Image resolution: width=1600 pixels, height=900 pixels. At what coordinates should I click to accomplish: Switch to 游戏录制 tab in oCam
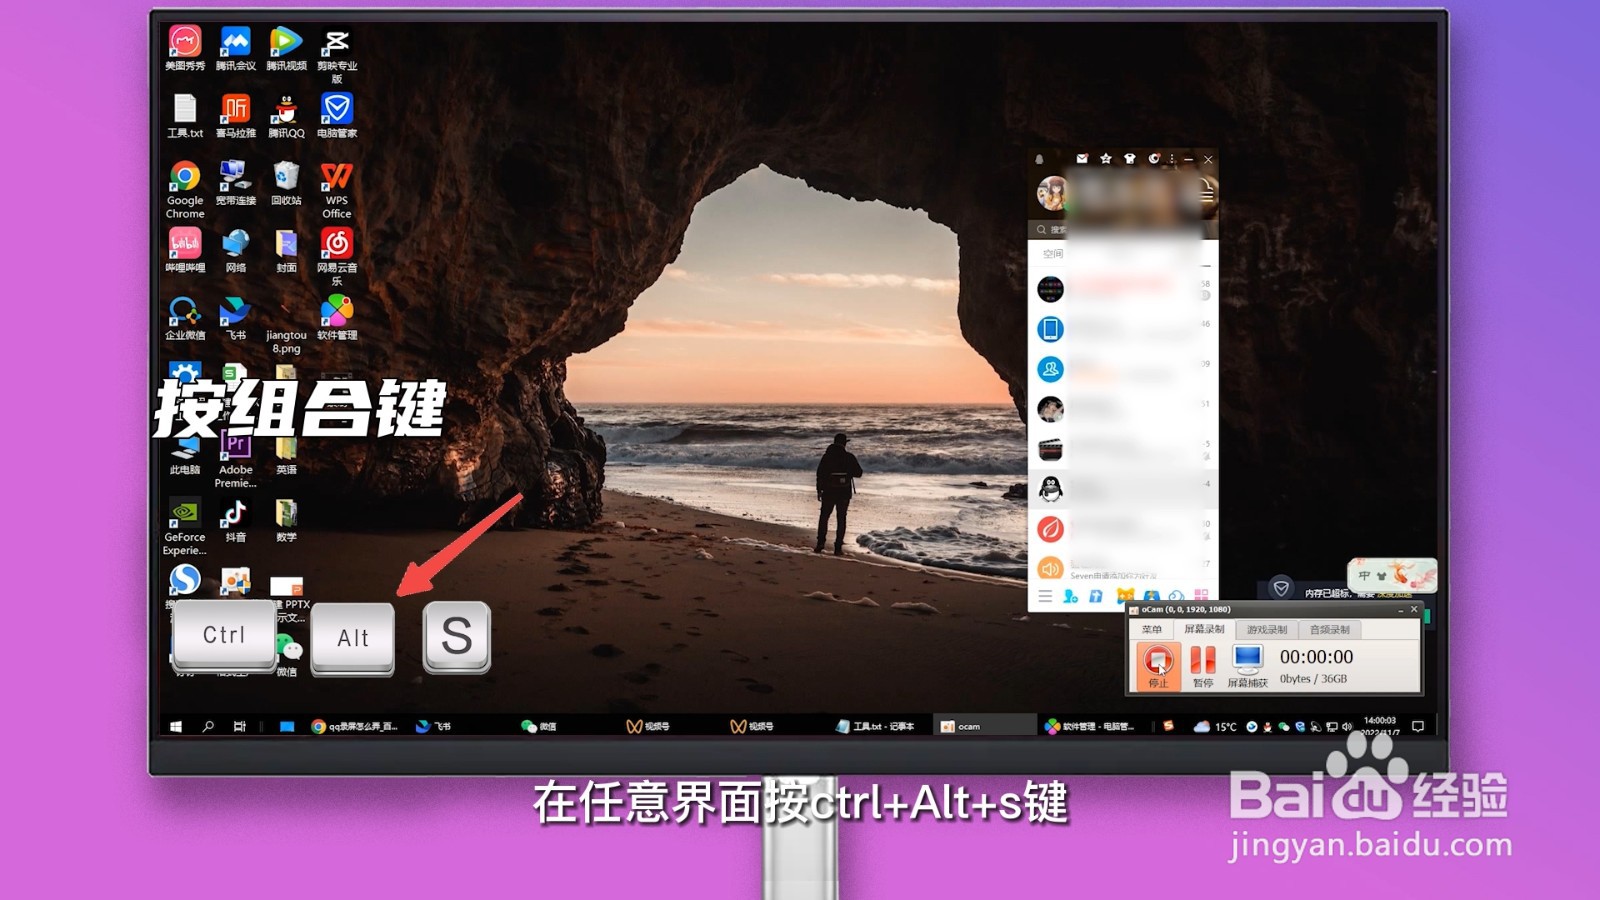[x=1267, y=630]
